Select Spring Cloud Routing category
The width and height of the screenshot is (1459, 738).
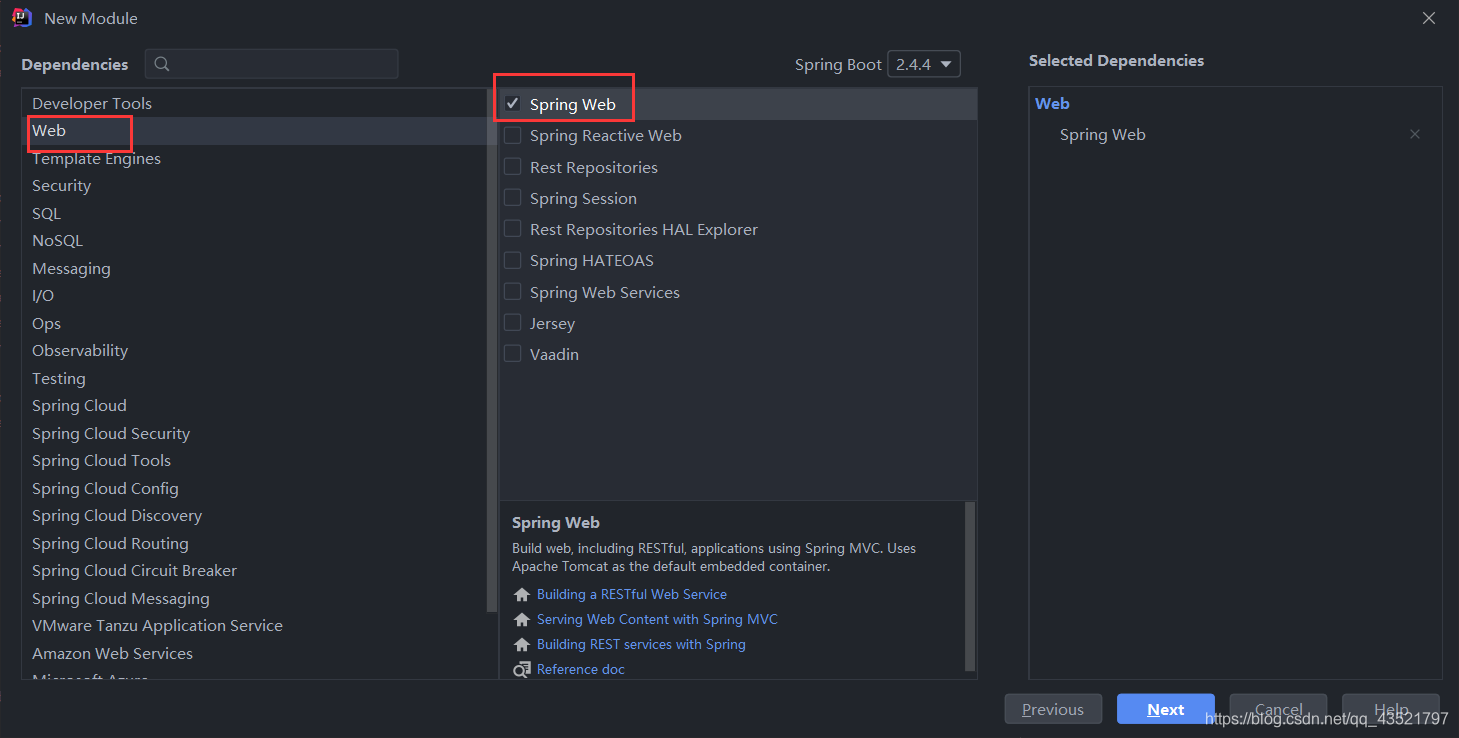254,544
